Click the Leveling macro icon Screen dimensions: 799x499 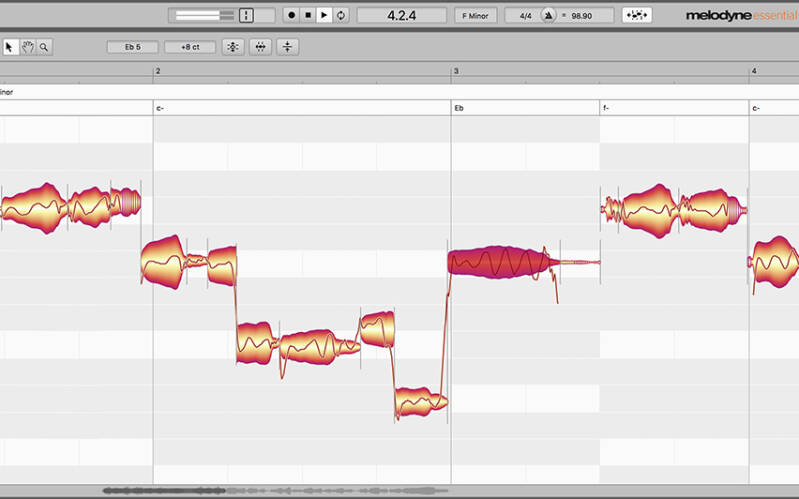[287, 47]
